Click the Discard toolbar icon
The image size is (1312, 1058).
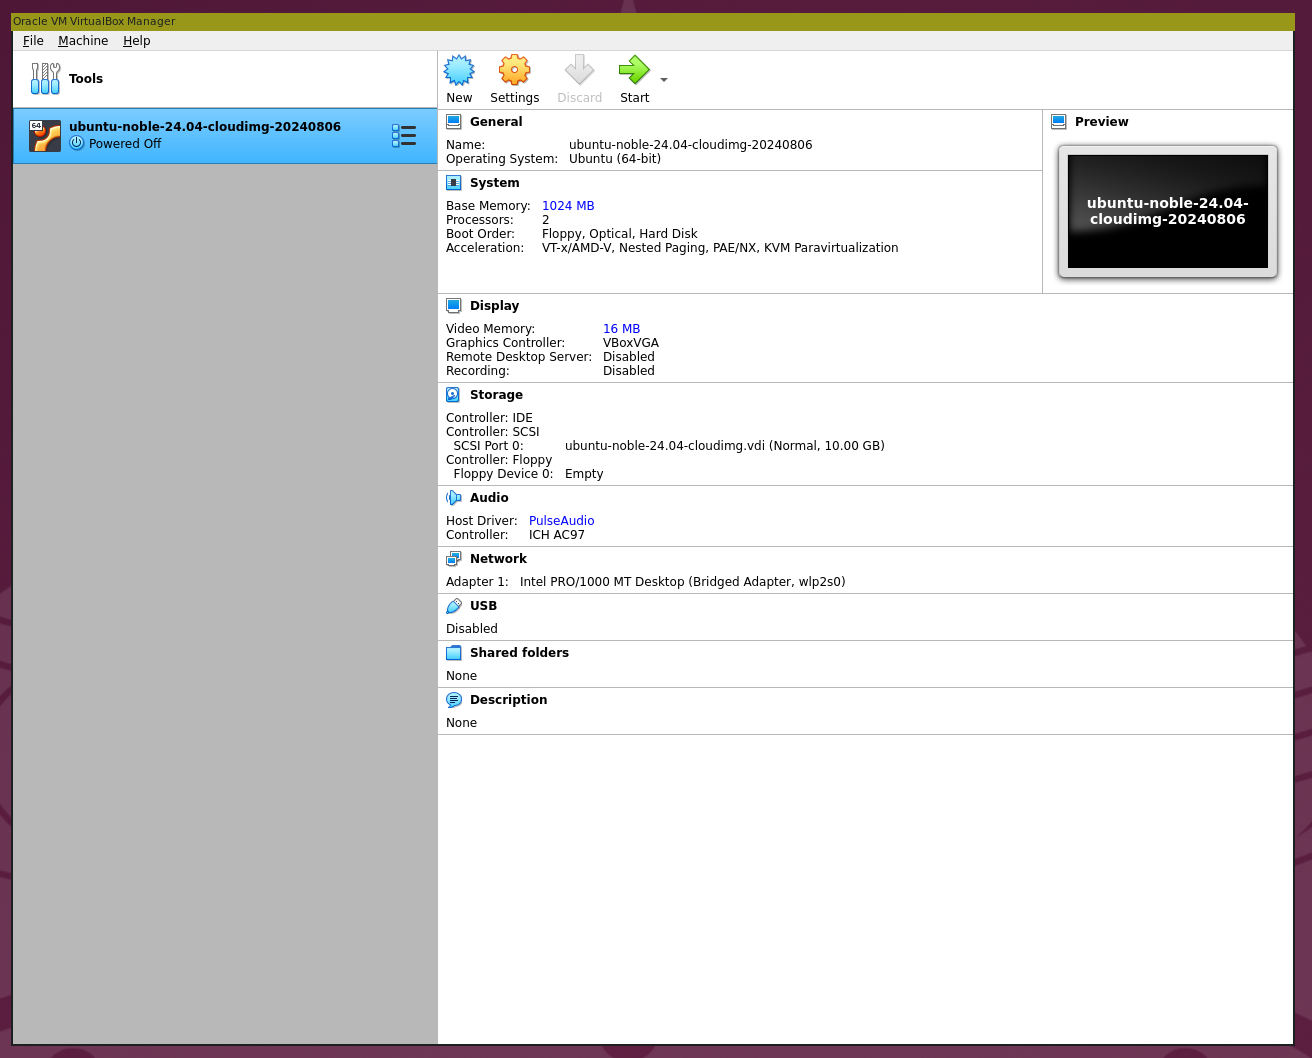tap(579, 70)
